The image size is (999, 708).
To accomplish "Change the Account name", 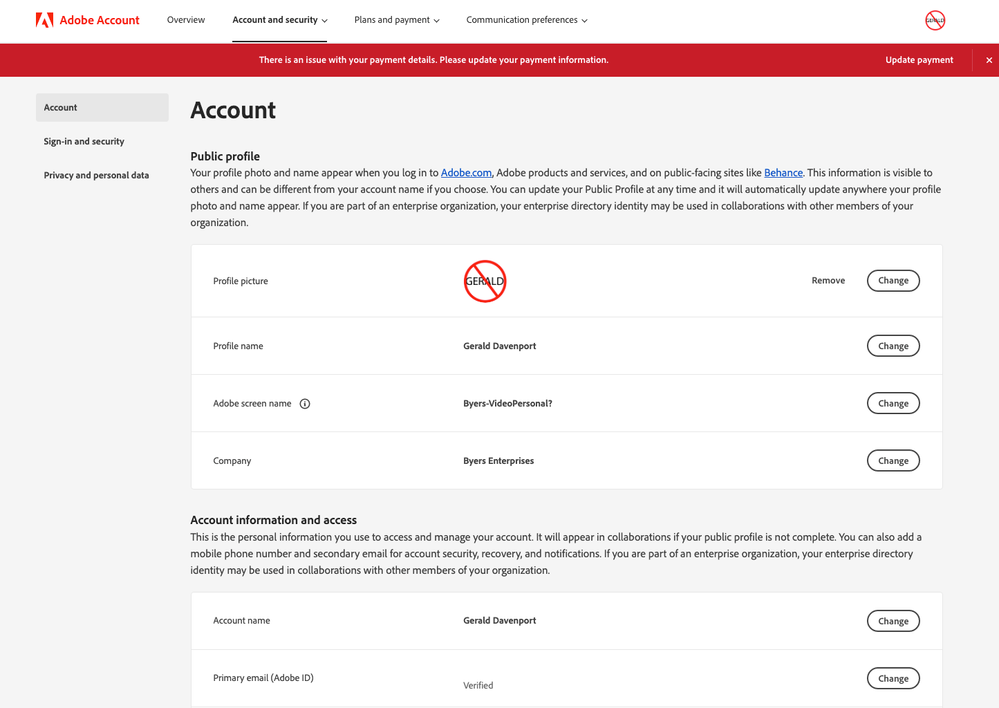I will (893, 621).
